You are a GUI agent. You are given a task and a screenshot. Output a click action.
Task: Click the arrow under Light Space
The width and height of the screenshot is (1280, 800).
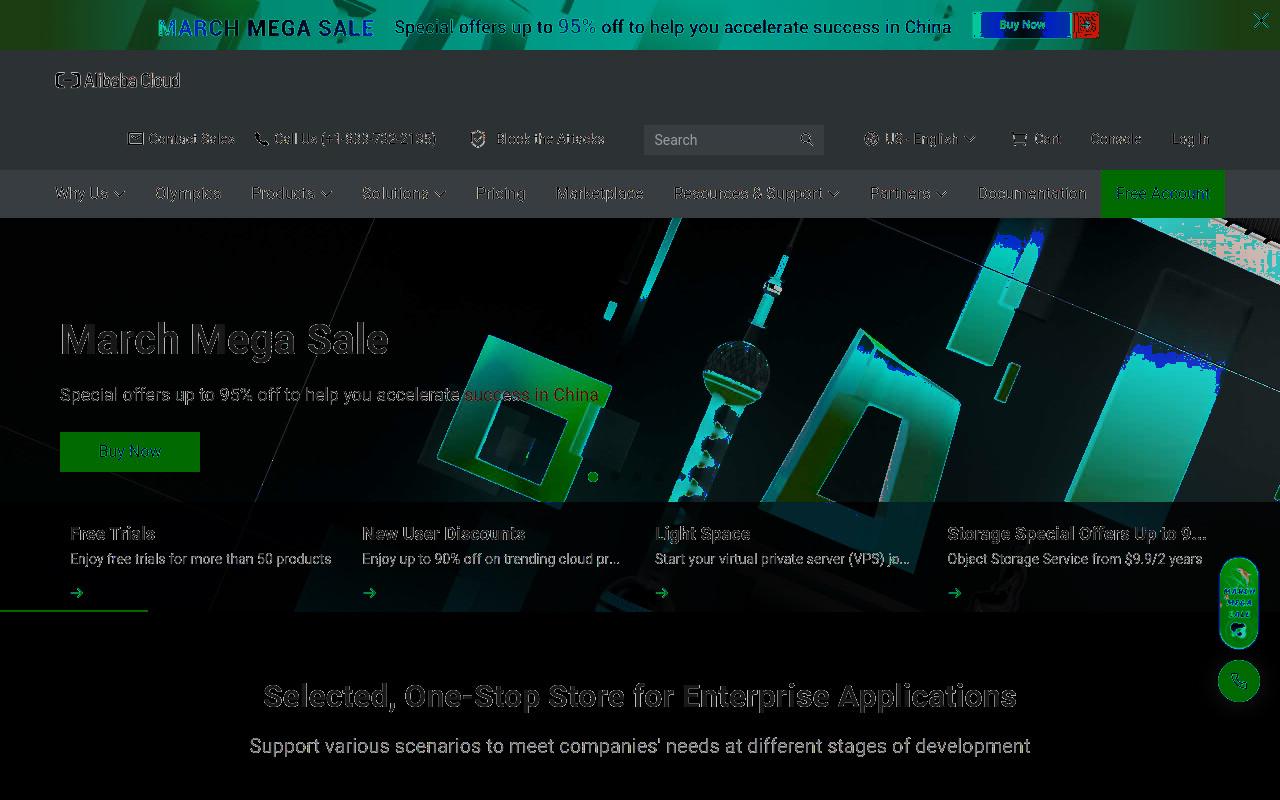click(x=662, y=593)
